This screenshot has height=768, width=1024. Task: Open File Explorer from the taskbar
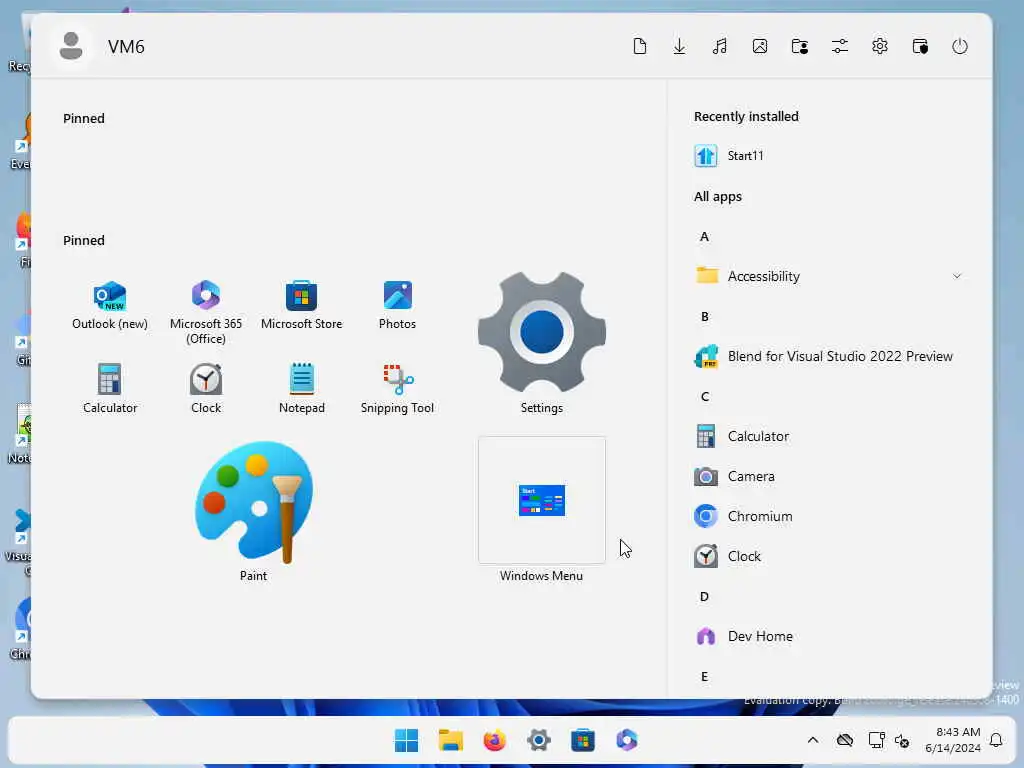click(451, 740)
